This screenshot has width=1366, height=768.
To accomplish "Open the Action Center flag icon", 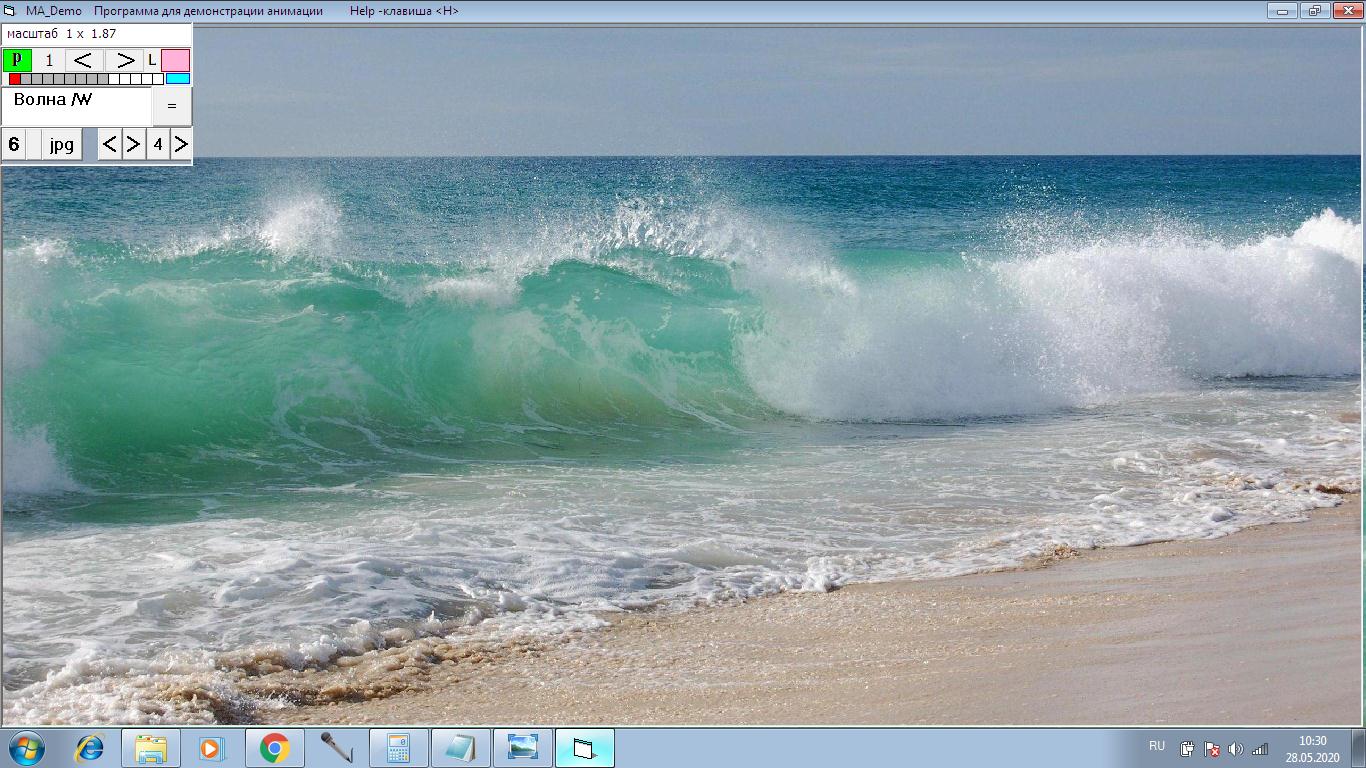I will 1212,749.
